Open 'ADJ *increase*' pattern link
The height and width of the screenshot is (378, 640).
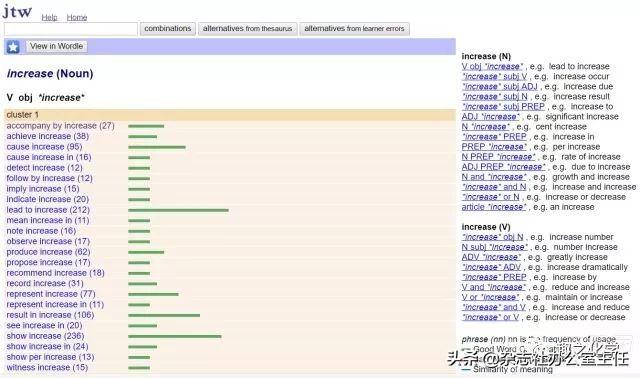(490, 117)
